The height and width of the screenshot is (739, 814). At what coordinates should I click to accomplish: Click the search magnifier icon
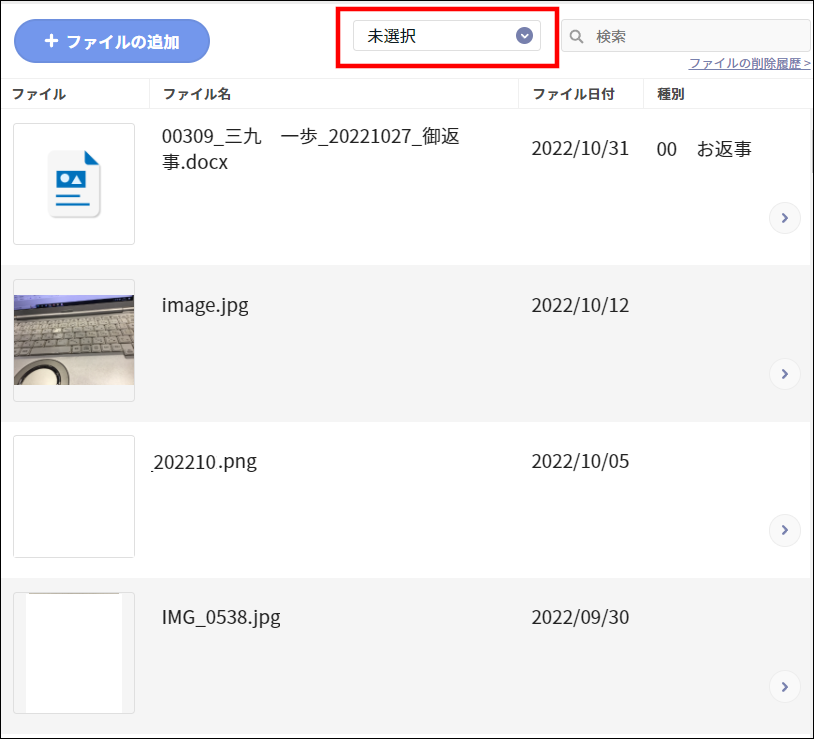pyautogui.click(x=576, y=35)
